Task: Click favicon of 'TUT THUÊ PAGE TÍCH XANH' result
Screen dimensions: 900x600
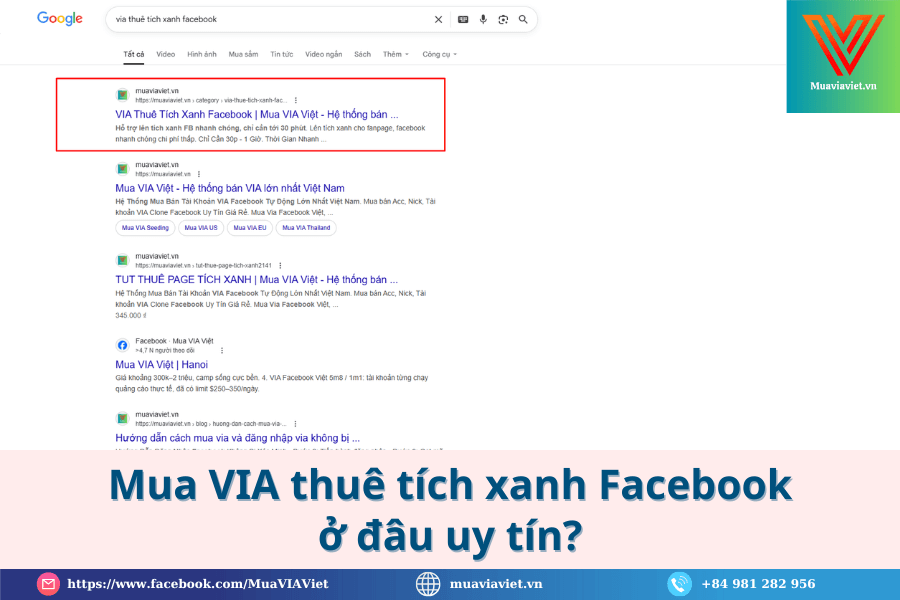Action: tap(122, 261)
